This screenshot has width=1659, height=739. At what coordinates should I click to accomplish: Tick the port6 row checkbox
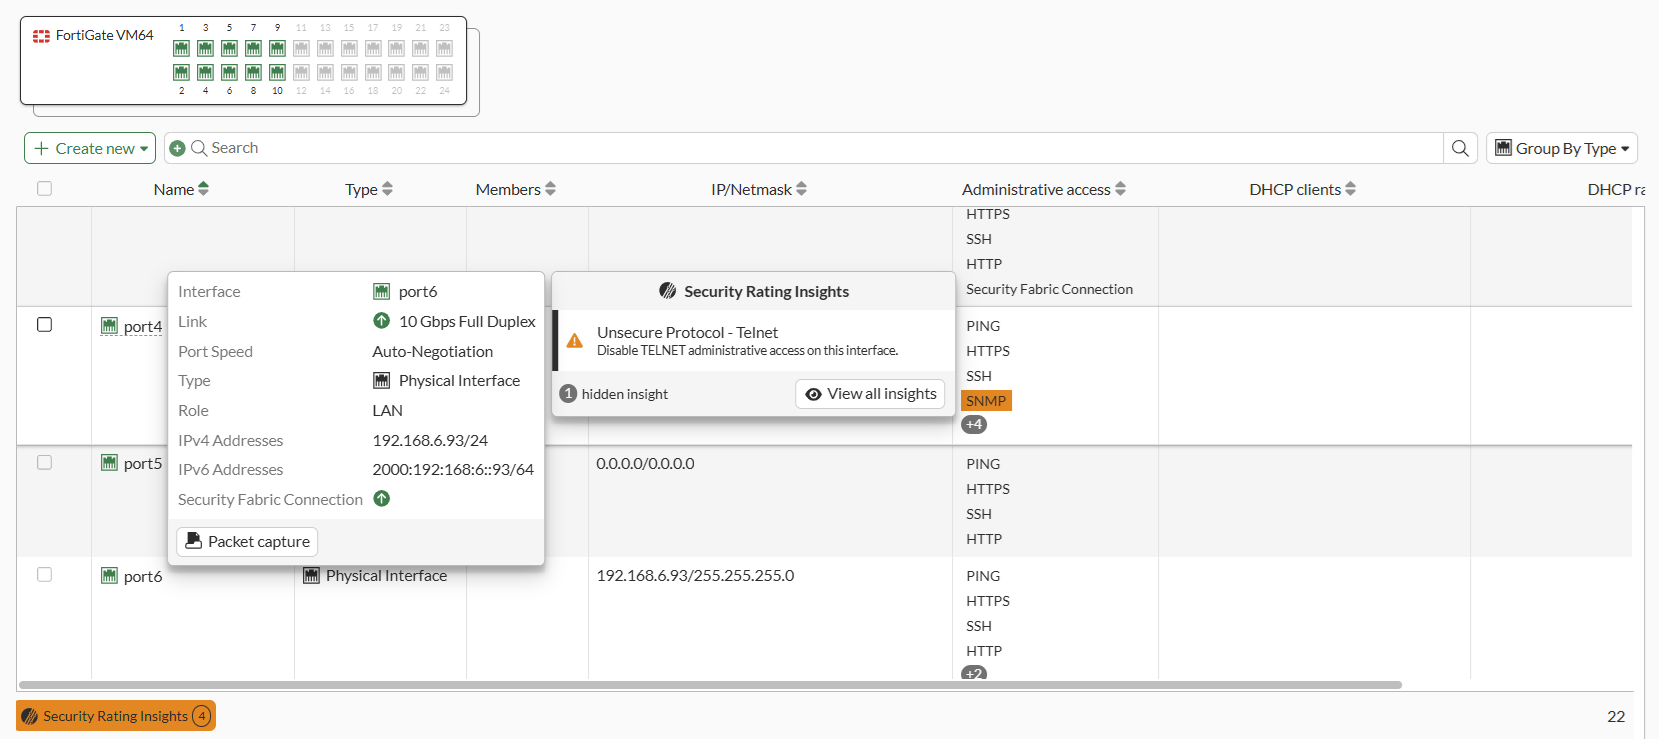[44, 575]
